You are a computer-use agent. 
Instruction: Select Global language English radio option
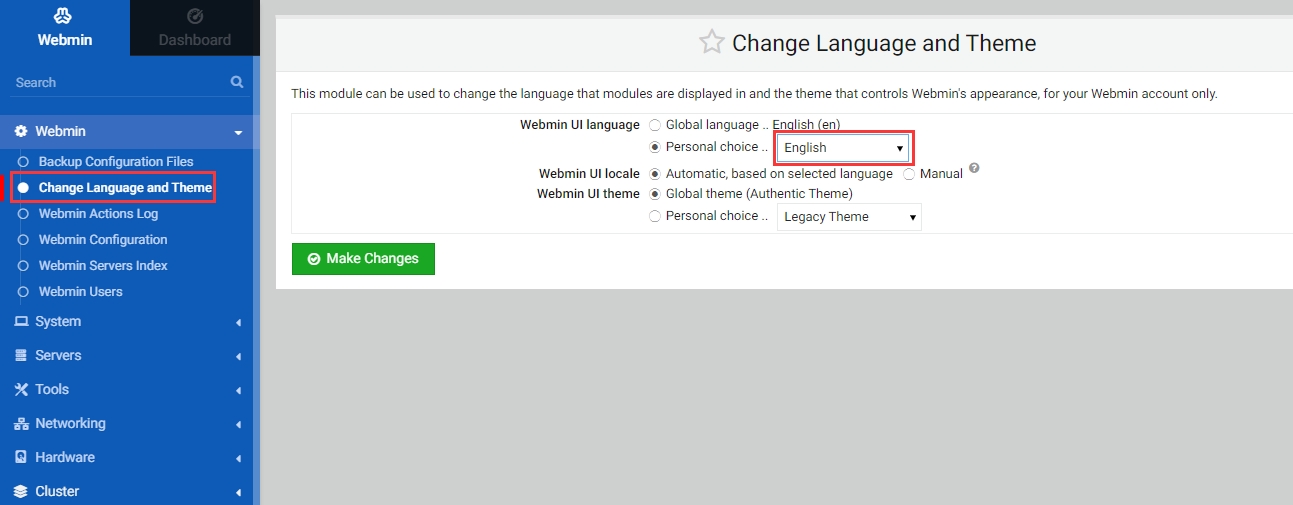(655, 125)
